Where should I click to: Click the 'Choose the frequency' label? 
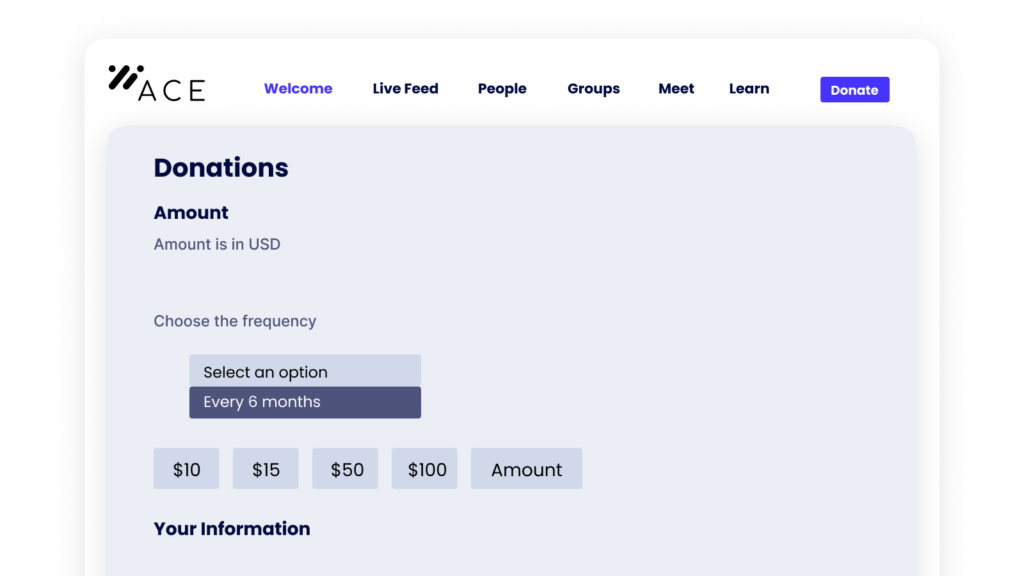[235, 321]
